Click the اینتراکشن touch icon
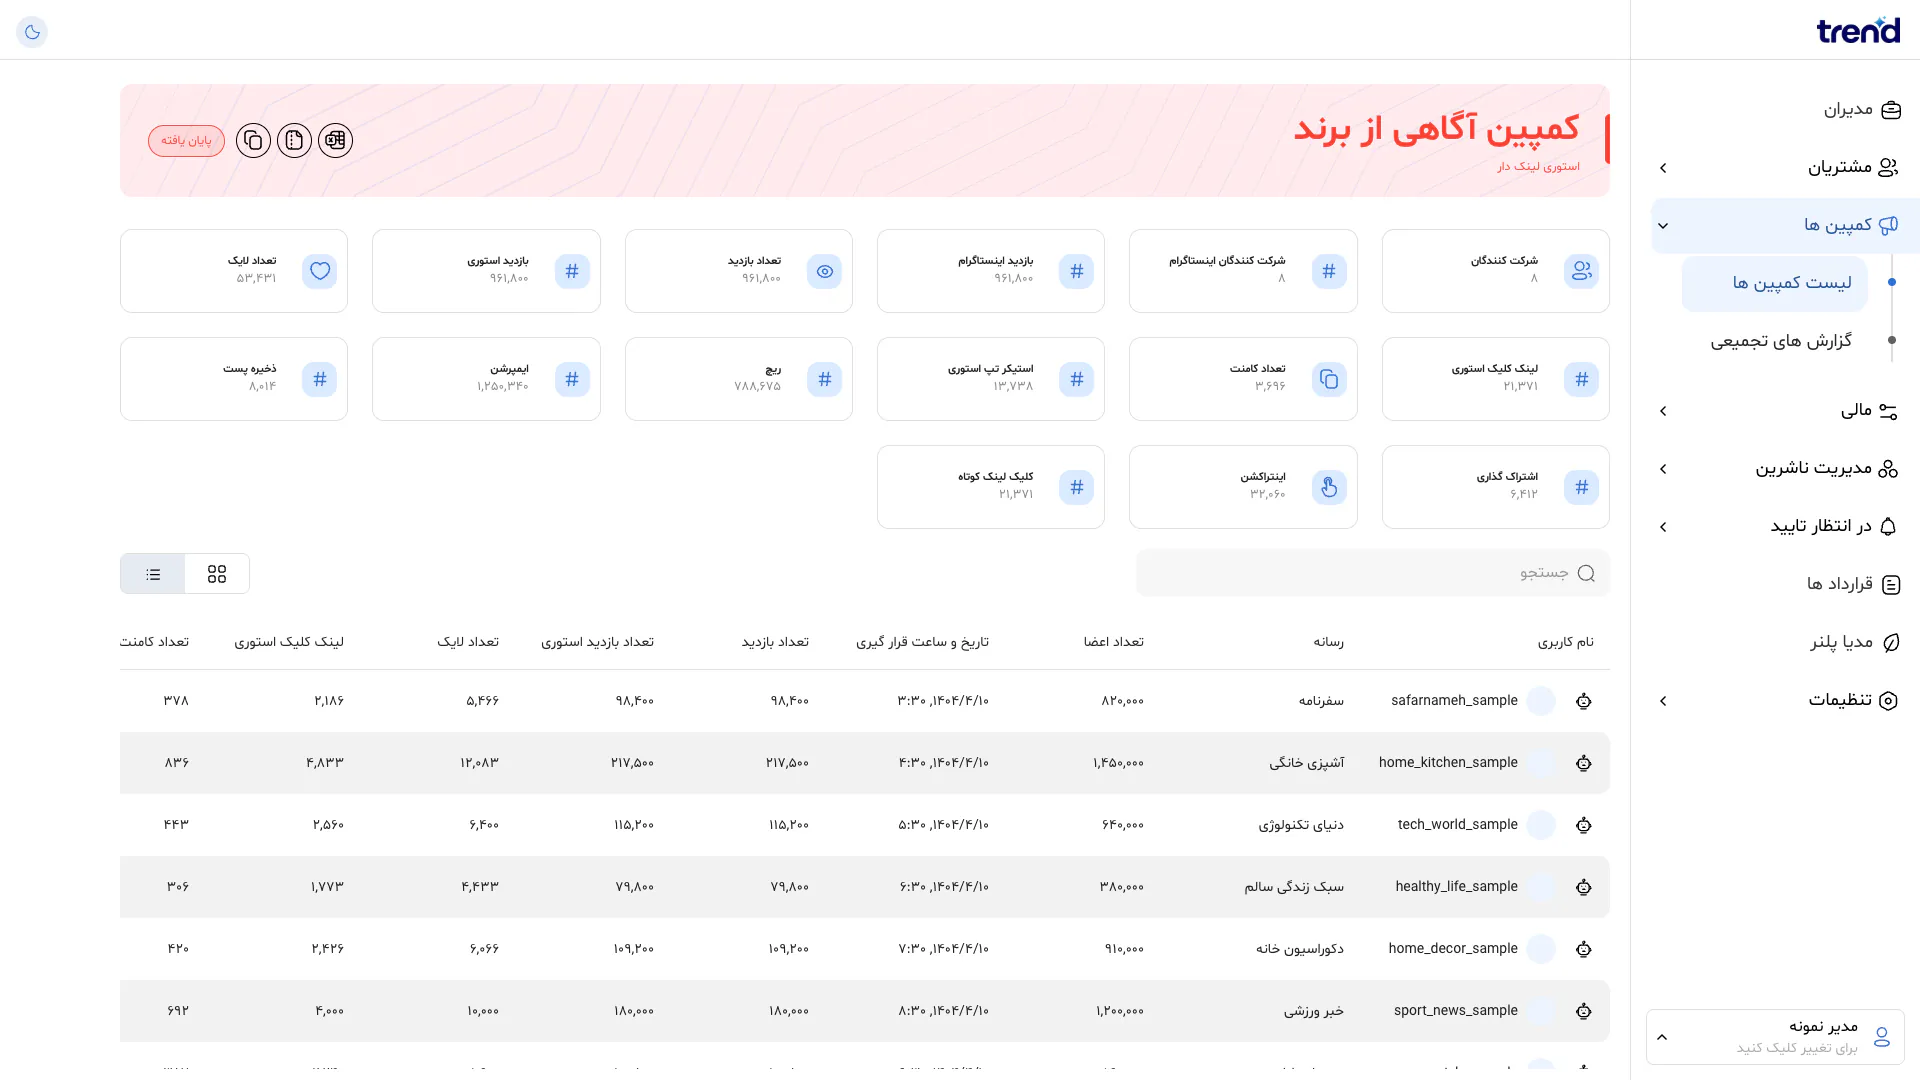The width and height of the screenshot is (1920, 1080). click(1329, 487)
